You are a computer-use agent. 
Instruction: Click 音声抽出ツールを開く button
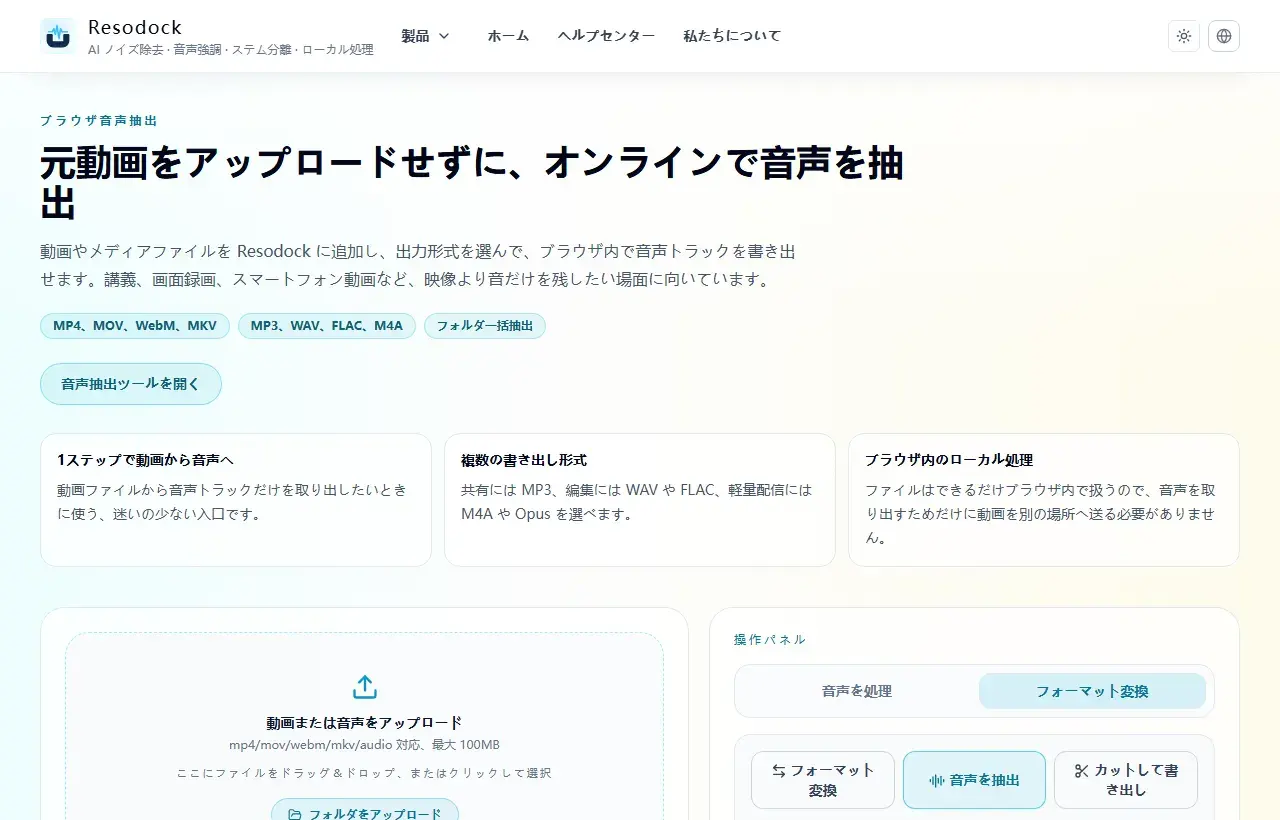pos(131,384)
